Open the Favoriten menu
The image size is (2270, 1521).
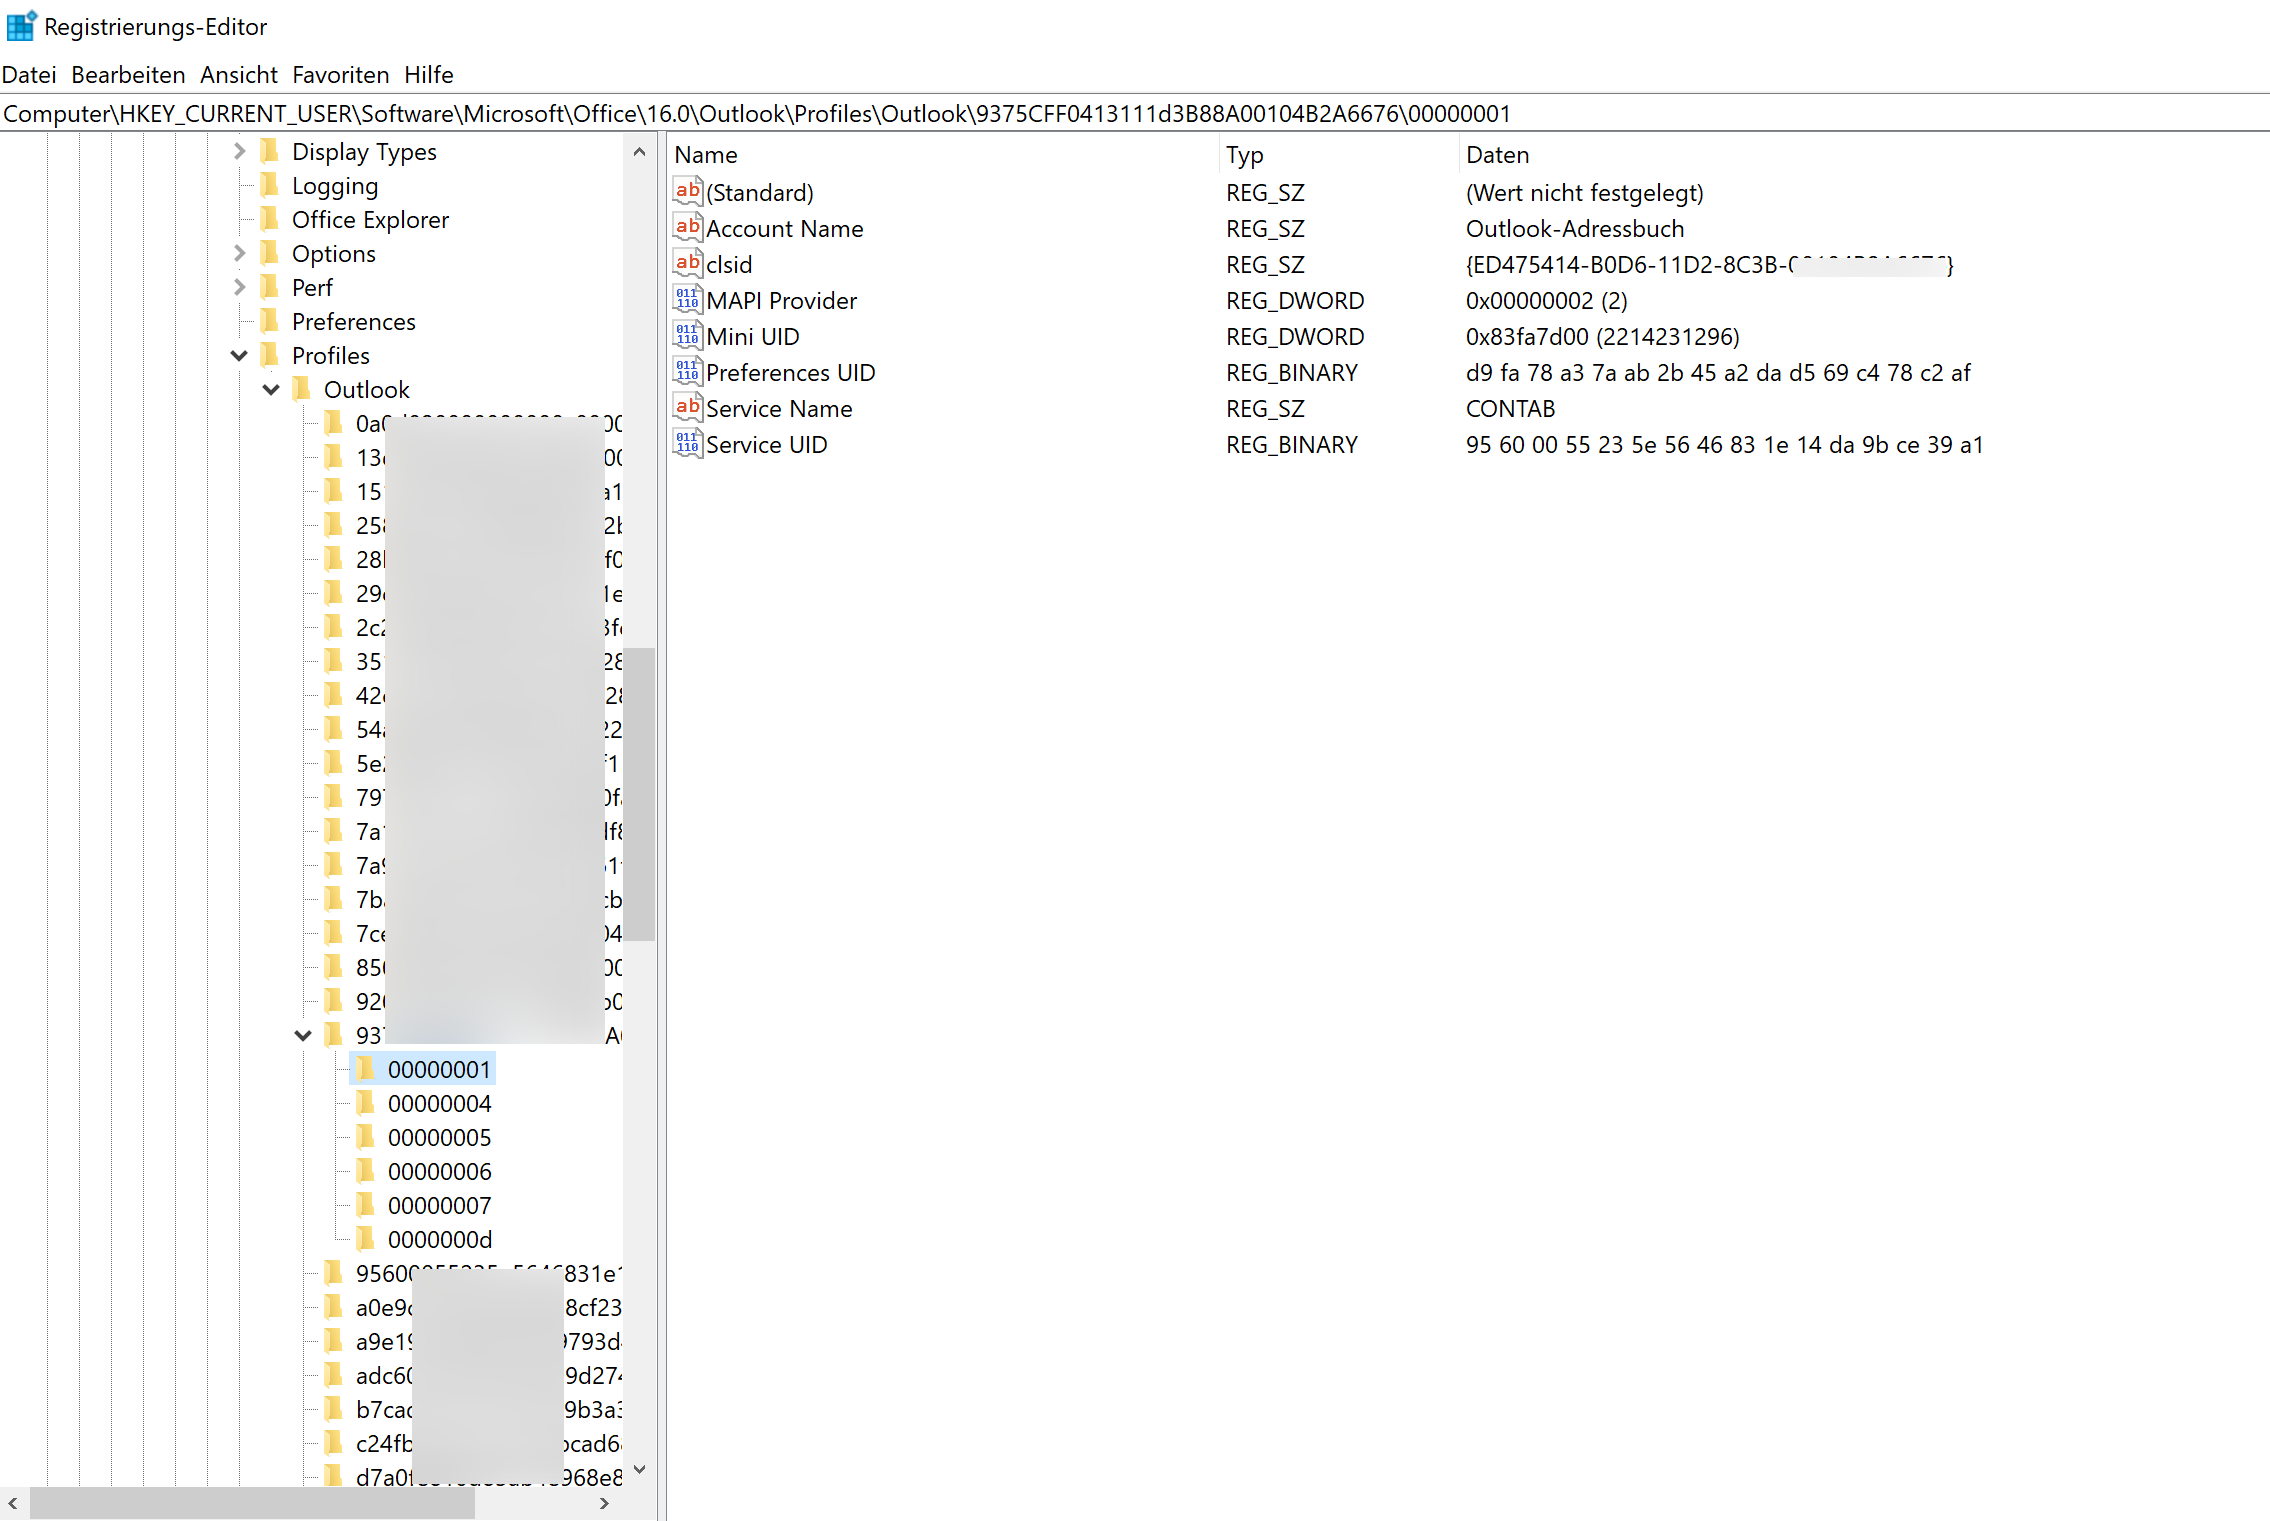(340, 75)
